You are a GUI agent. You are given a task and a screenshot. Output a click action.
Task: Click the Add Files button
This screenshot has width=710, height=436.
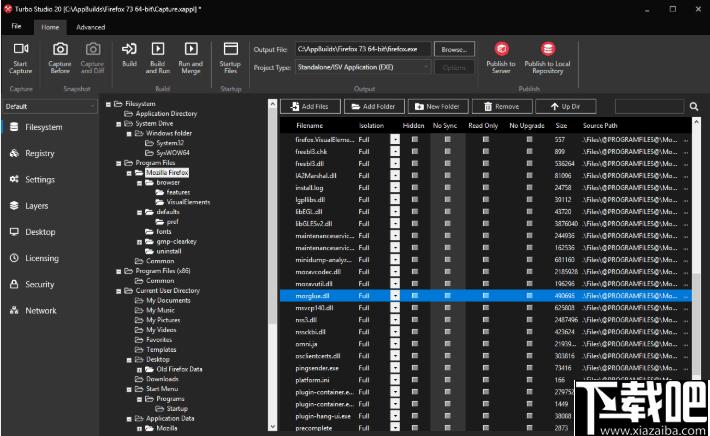click(x=310, y=106)
